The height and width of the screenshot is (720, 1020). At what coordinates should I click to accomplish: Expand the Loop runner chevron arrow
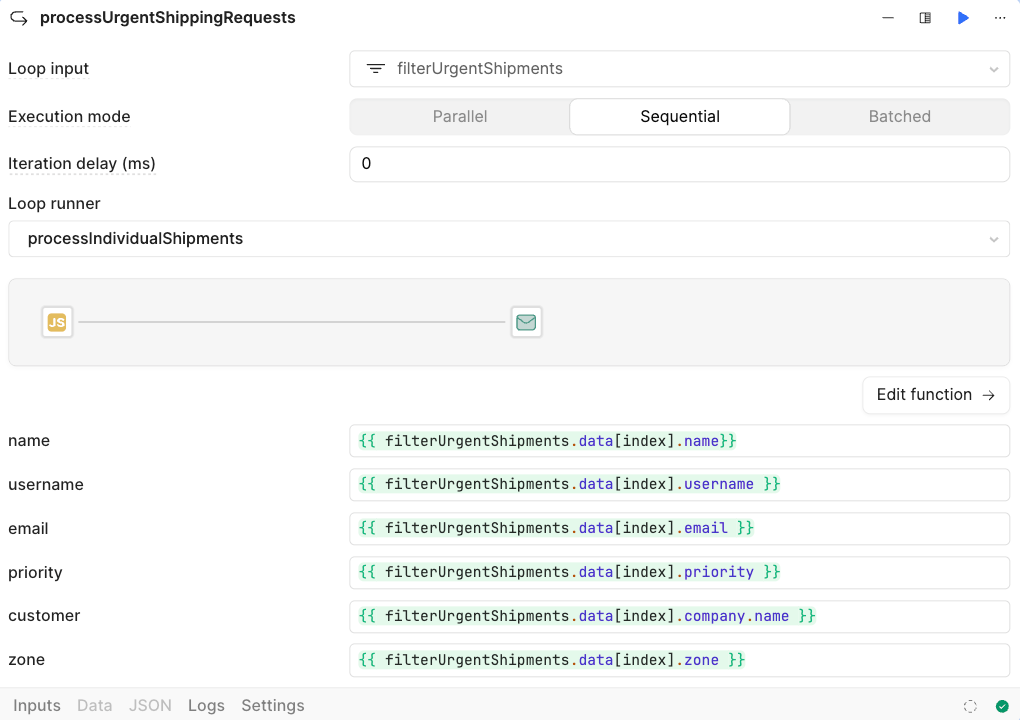[x=993, y=239]
